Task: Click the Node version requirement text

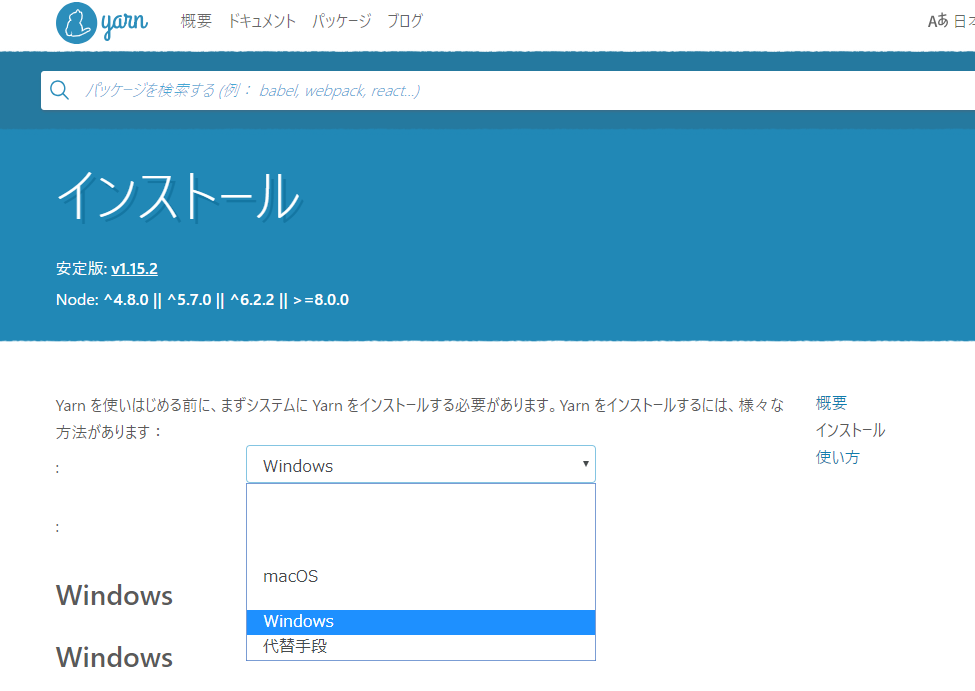Action: tap(203, 300)
